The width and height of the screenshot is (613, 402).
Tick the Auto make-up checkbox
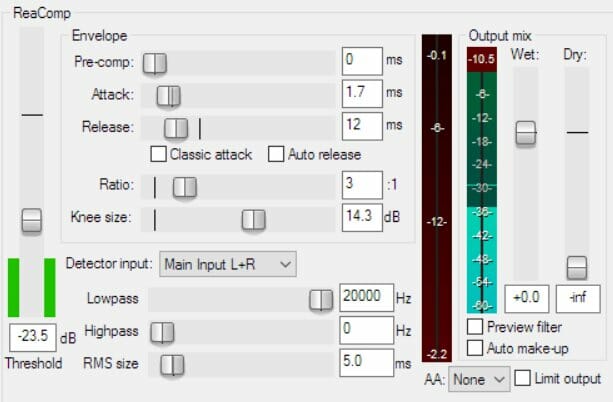coord(475,348)
